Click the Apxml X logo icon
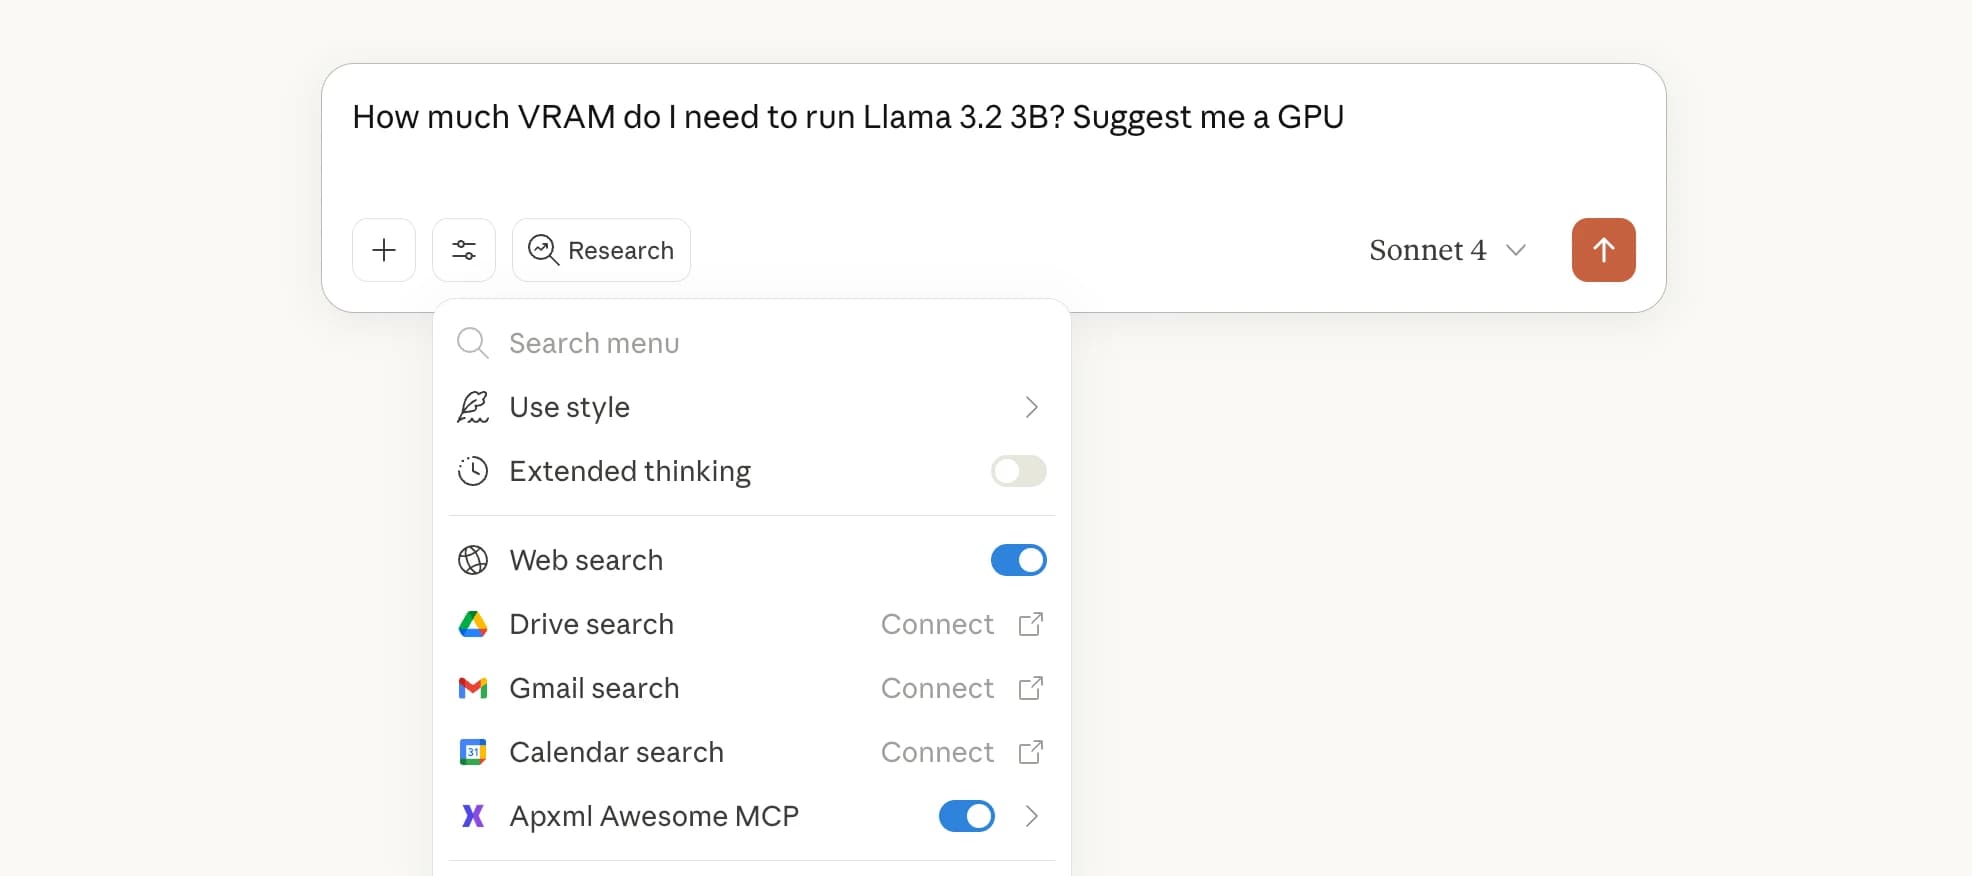1972x876 pixels. pyautogui.click(x=473, y=816)
